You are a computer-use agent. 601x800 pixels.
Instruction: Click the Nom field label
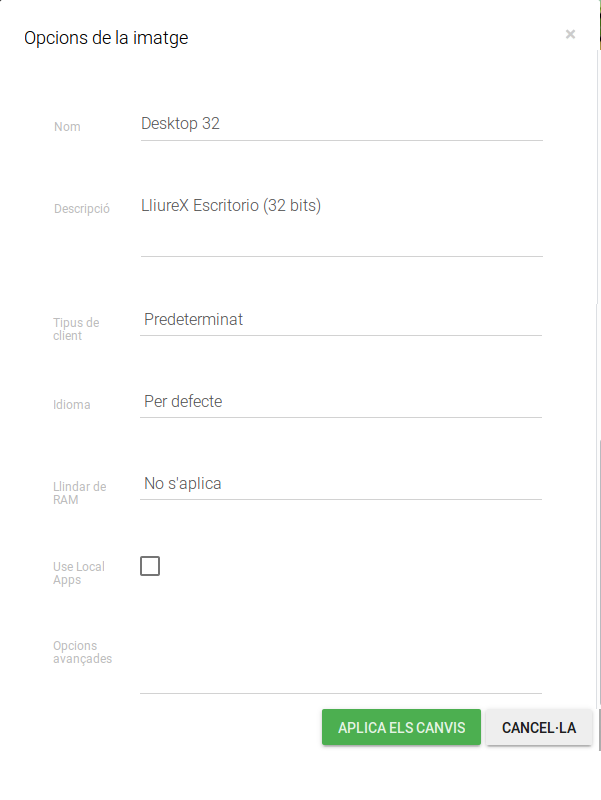(x=67, y=127)
